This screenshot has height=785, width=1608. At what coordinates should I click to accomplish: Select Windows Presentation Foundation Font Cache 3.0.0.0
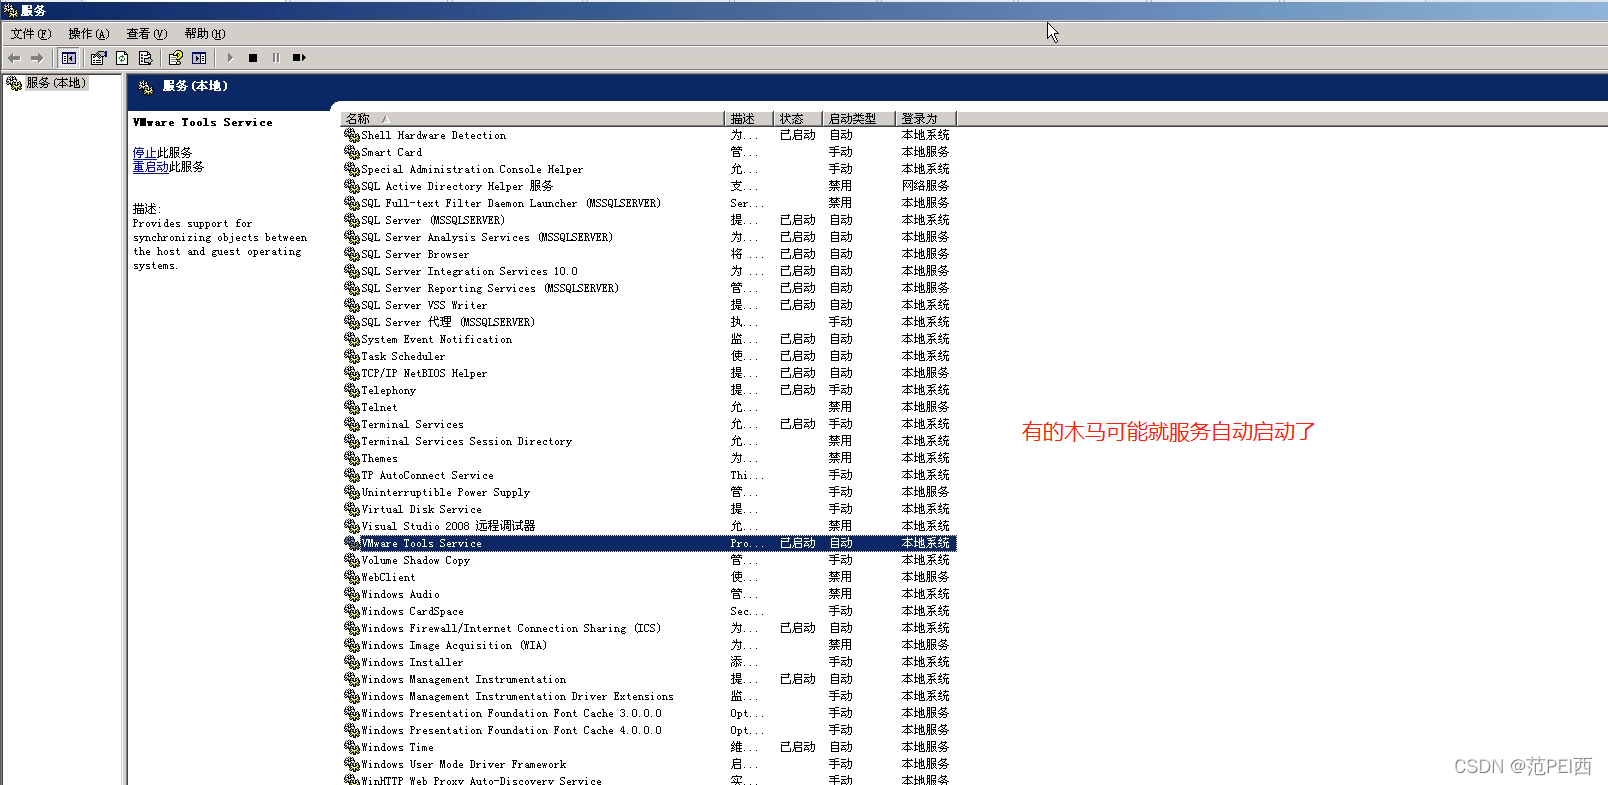point(649,713)
